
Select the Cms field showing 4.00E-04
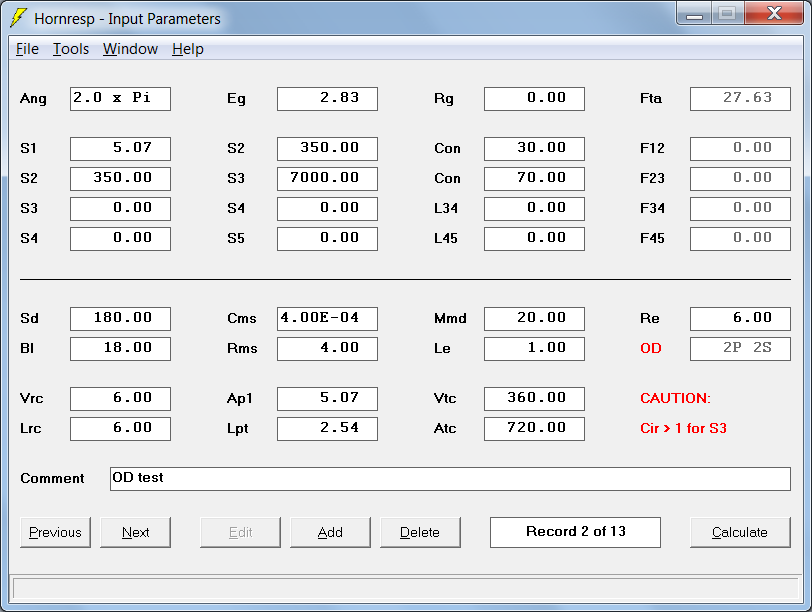pyautogui.click(x=327, y=319)
